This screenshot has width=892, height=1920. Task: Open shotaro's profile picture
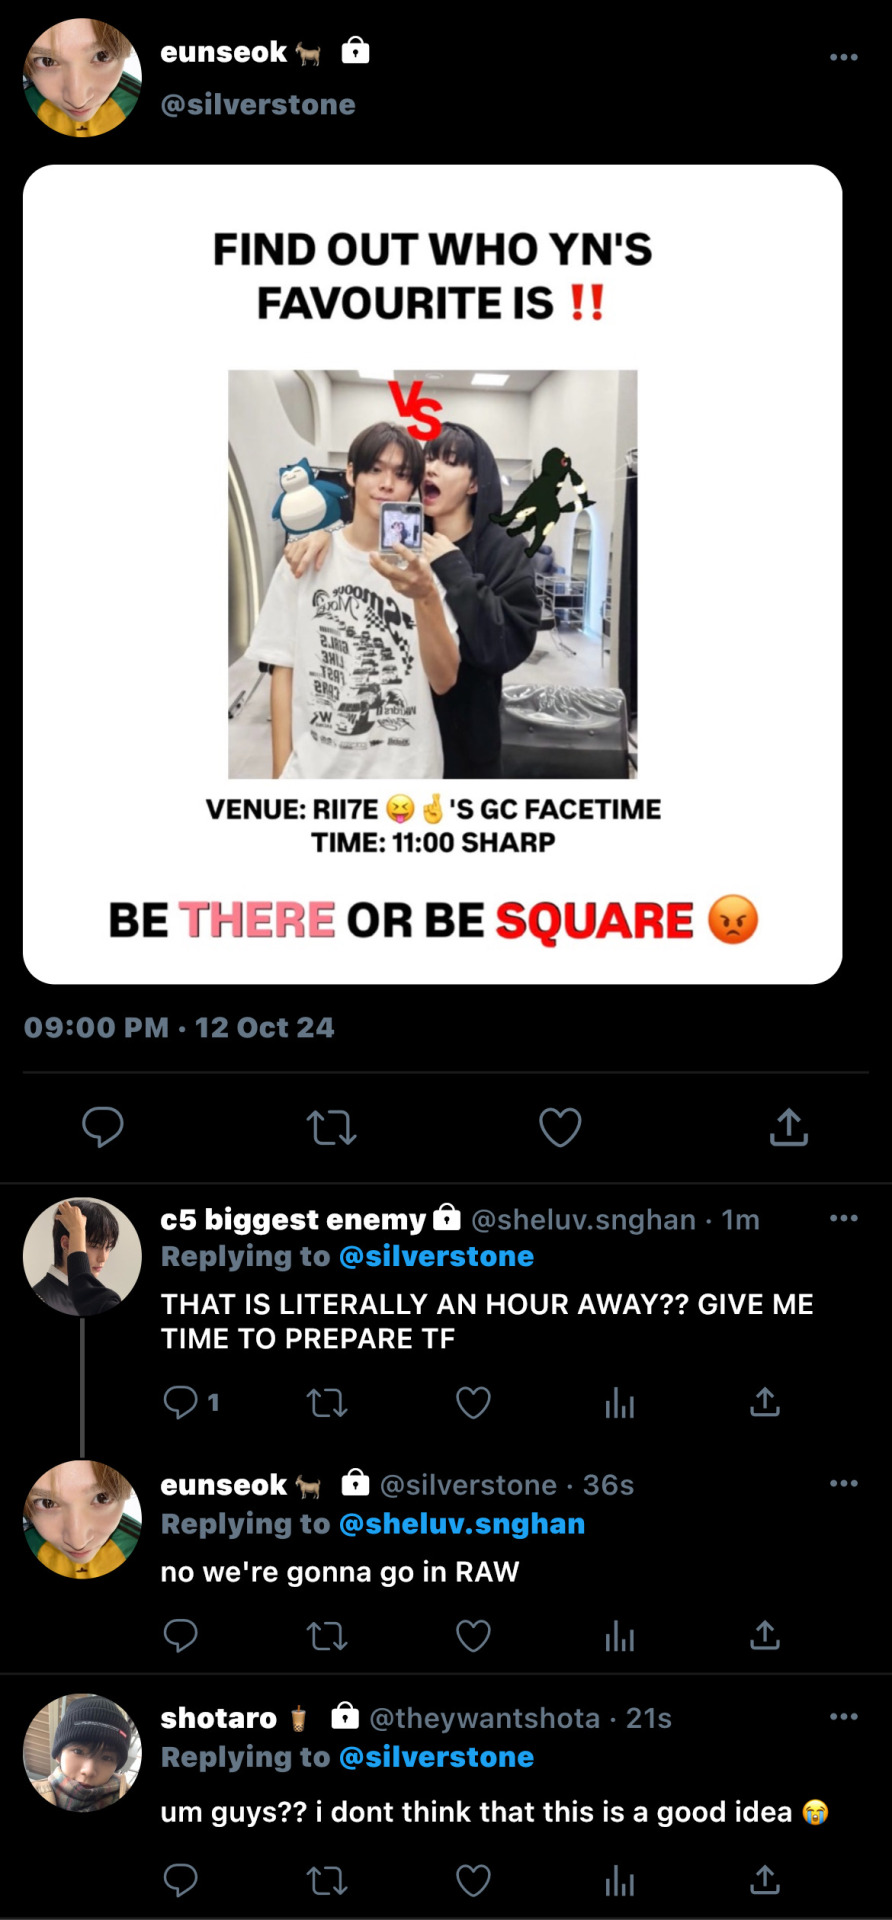pos(82,1753)
